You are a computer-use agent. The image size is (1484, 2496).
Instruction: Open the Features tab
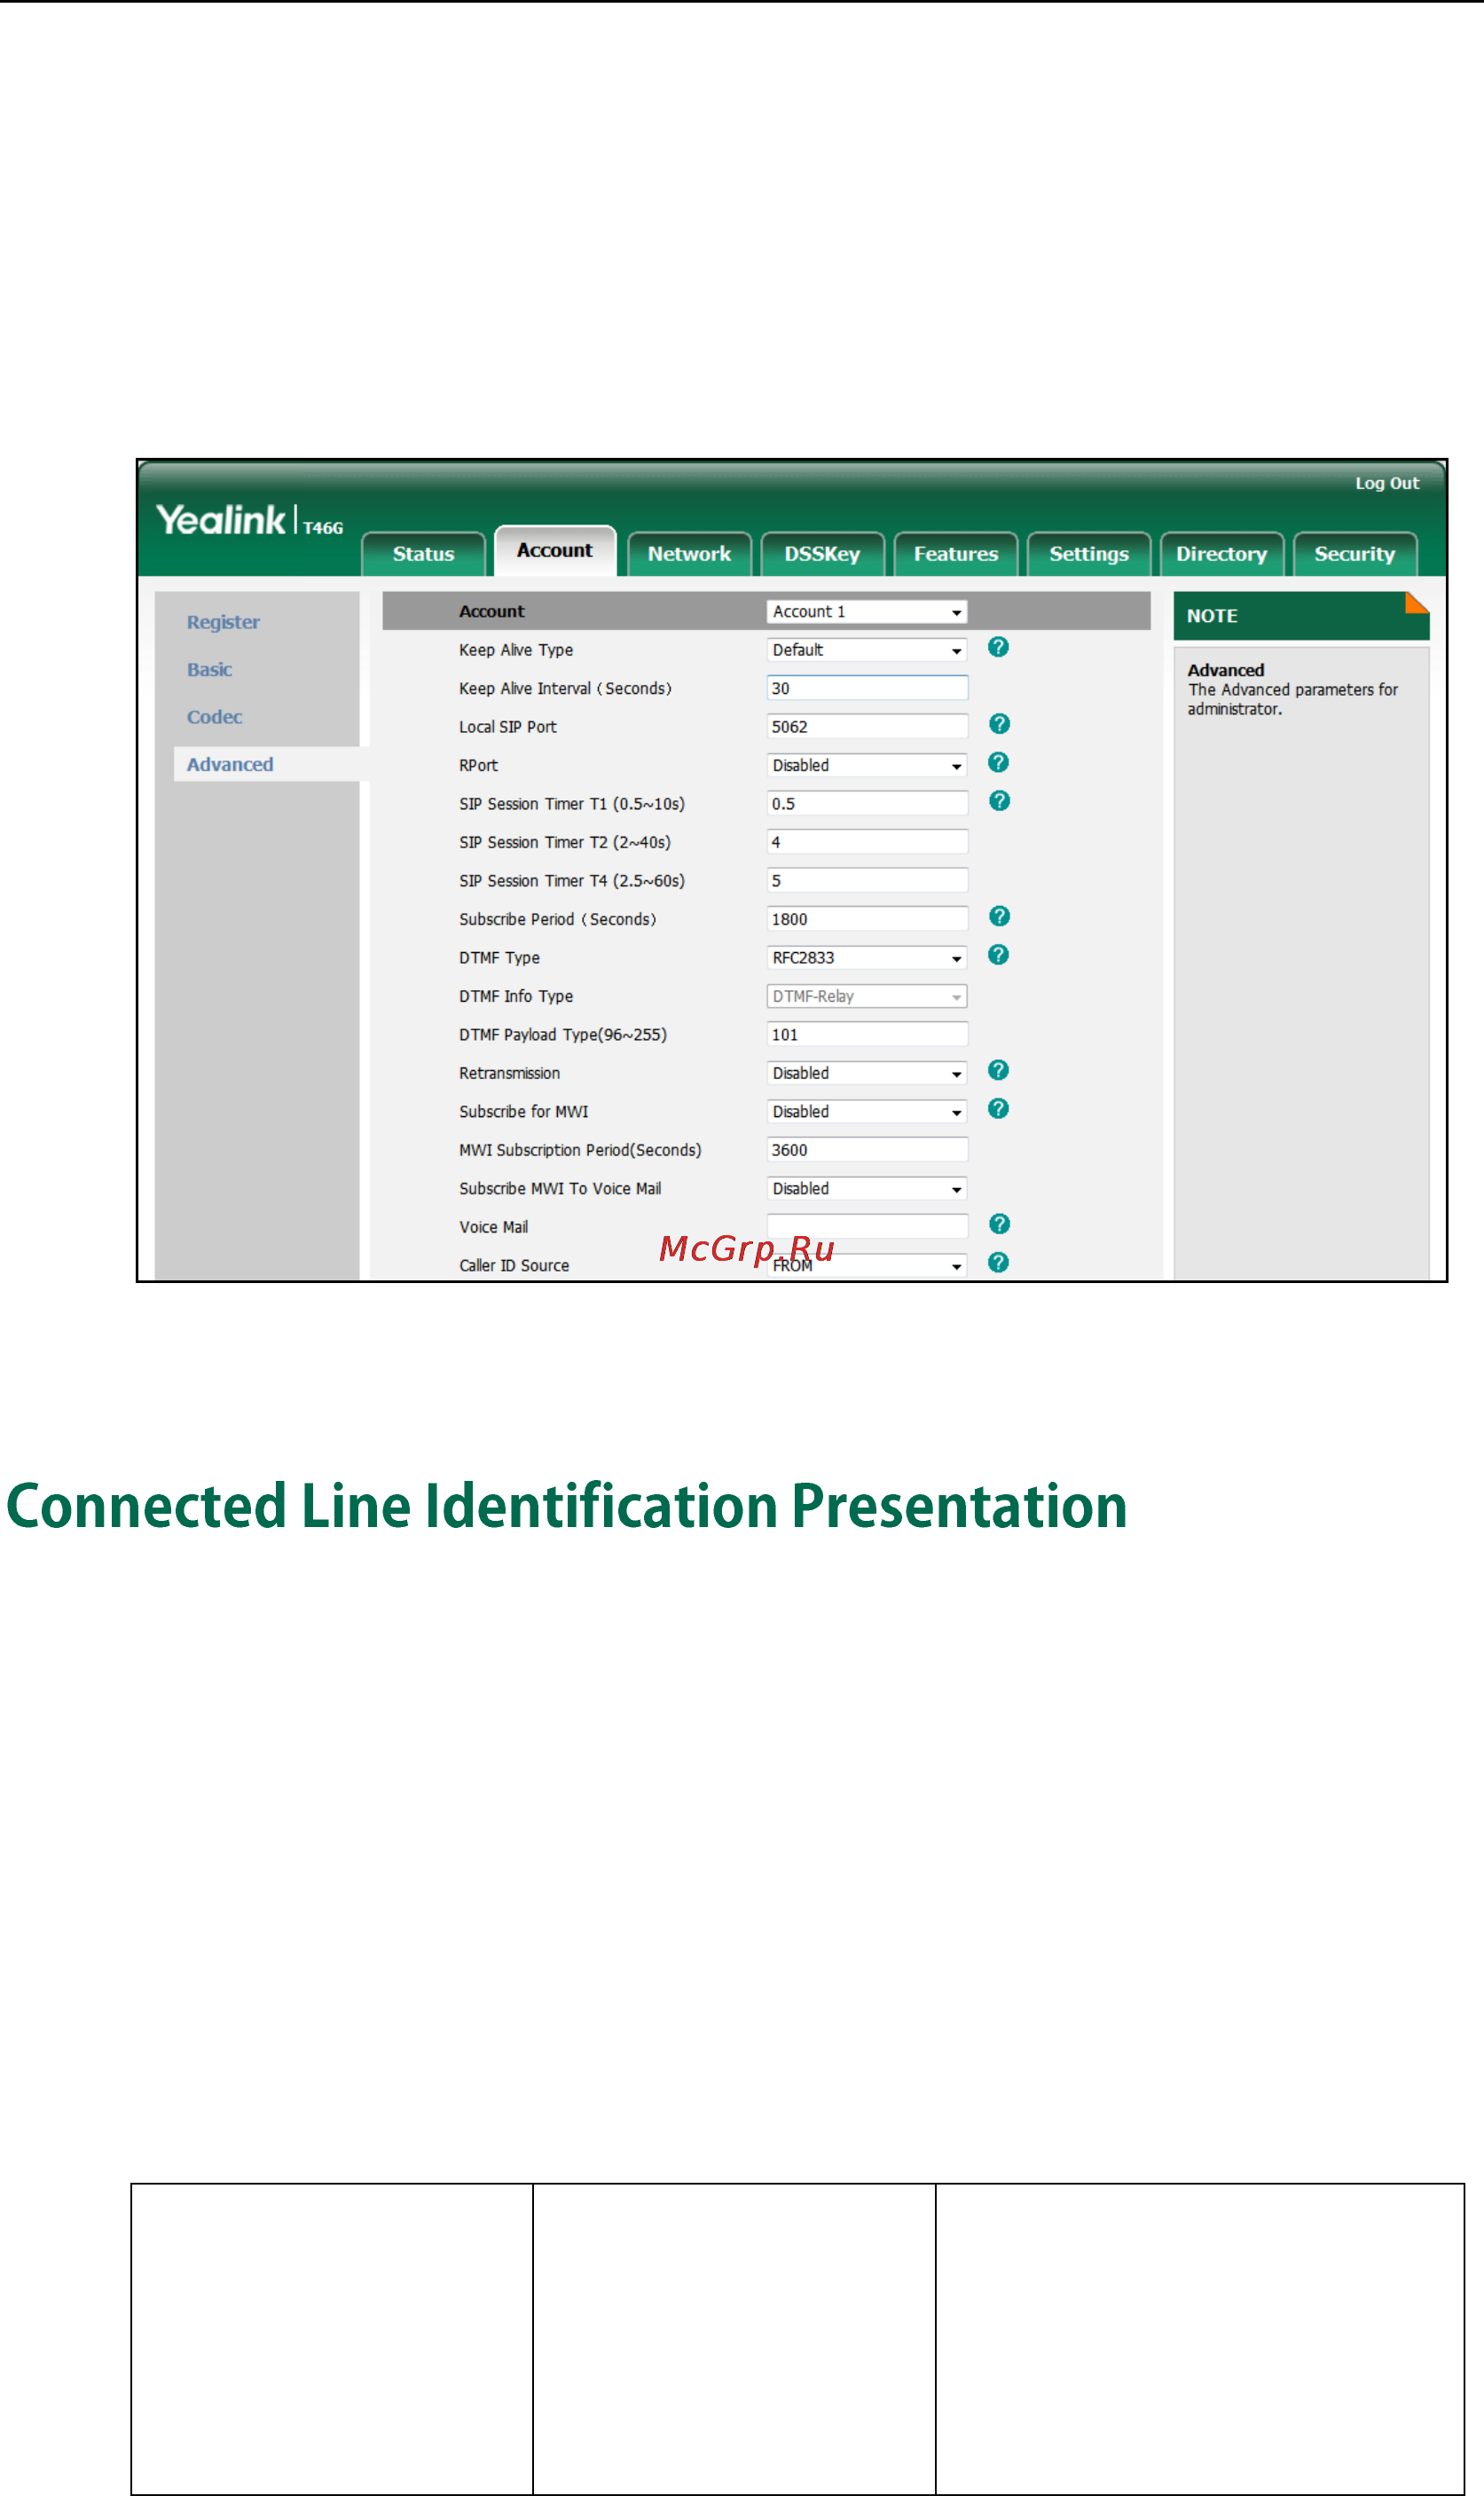[956, 554]
